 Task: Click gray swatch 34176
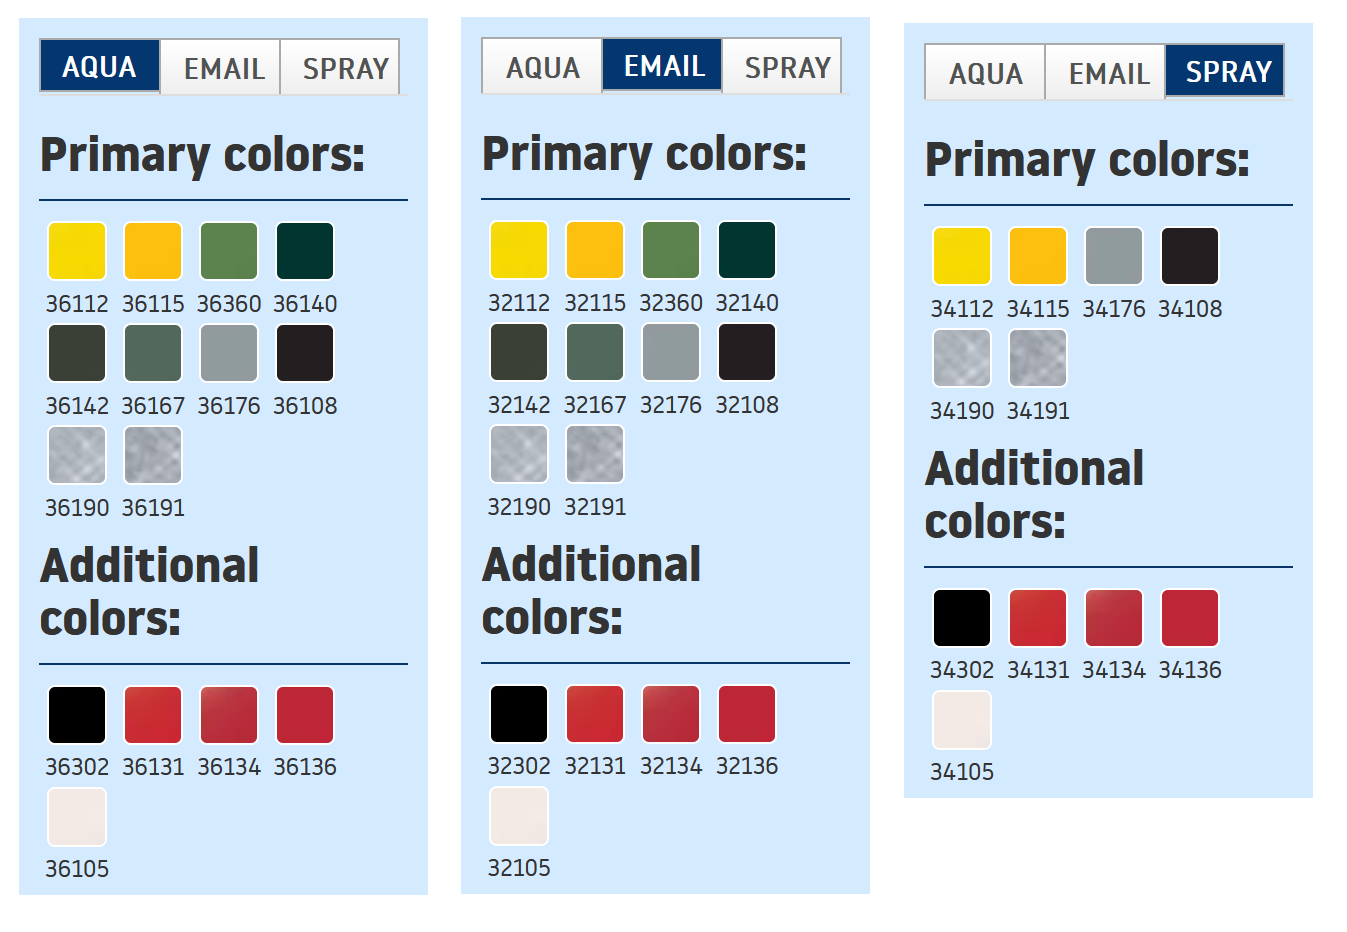pos(1114,256)
